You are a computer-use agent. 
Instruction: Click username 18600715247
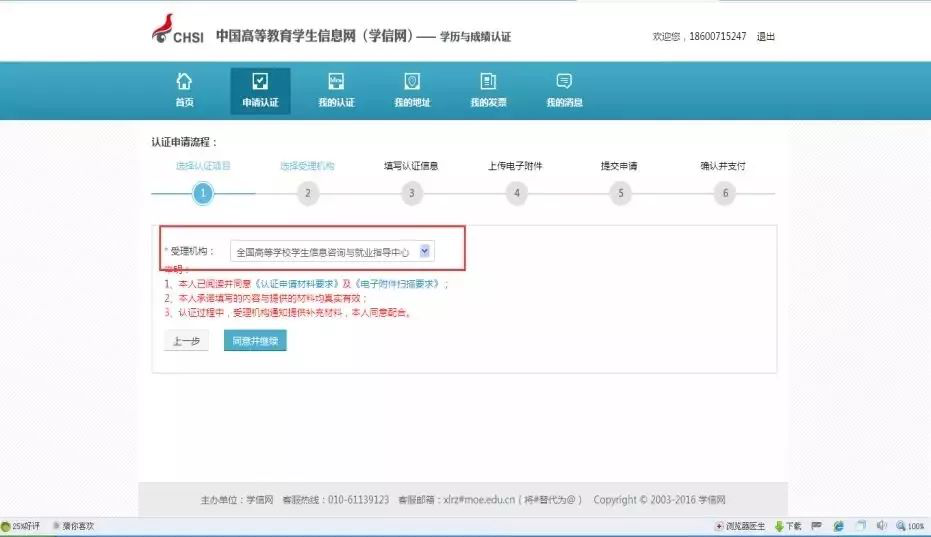[x=717, y=36]
